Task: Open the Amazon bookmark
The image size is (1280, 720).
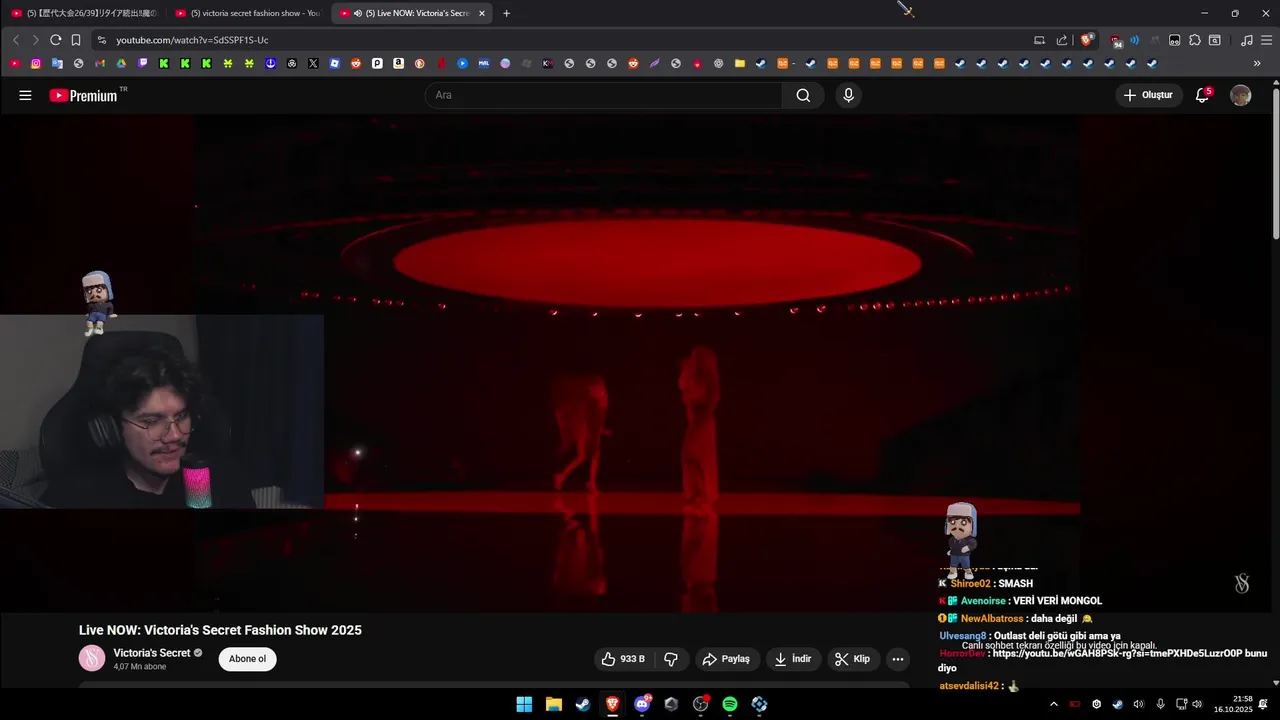Action: 398,63
